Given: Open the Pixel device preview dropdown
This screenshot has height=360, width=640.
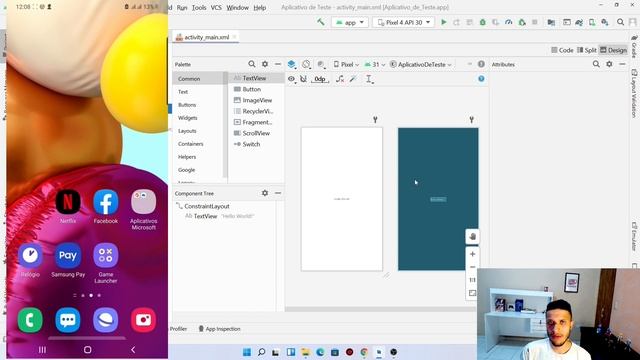Looking at the screenshot, I should (x=346, y=64).
